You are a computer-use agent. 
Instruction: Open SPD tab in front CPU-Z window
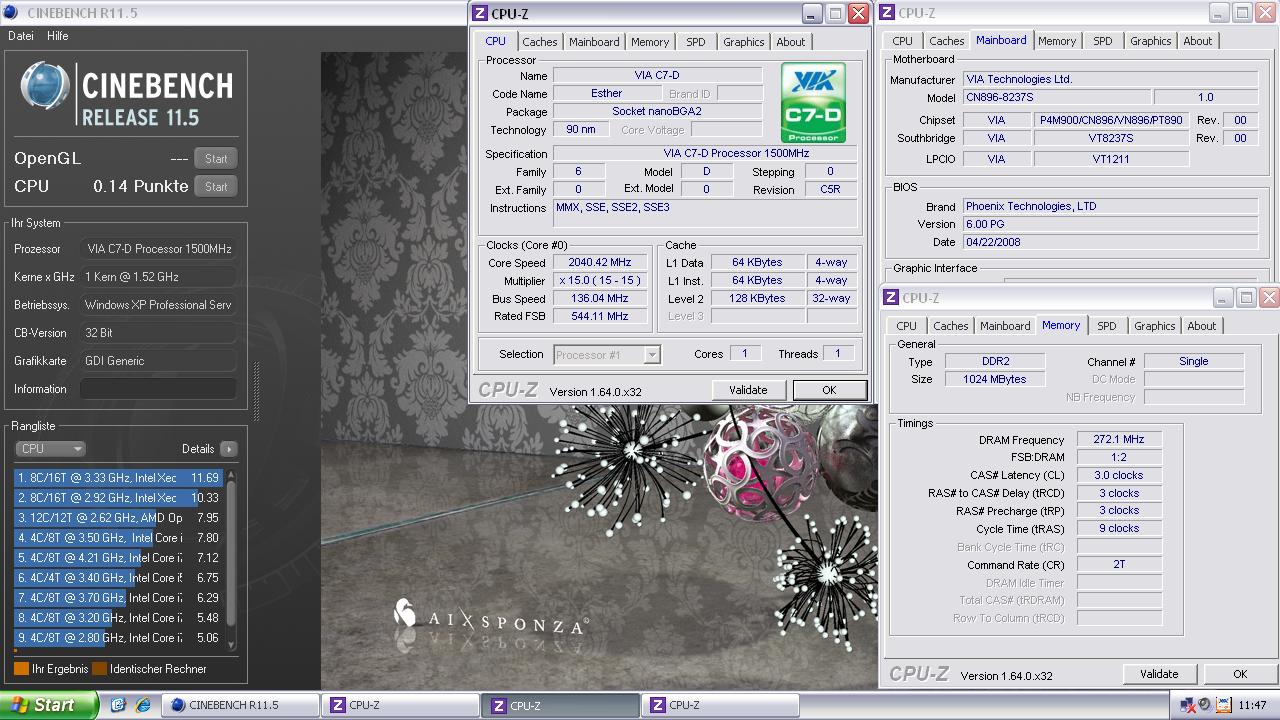pos(696,42)
